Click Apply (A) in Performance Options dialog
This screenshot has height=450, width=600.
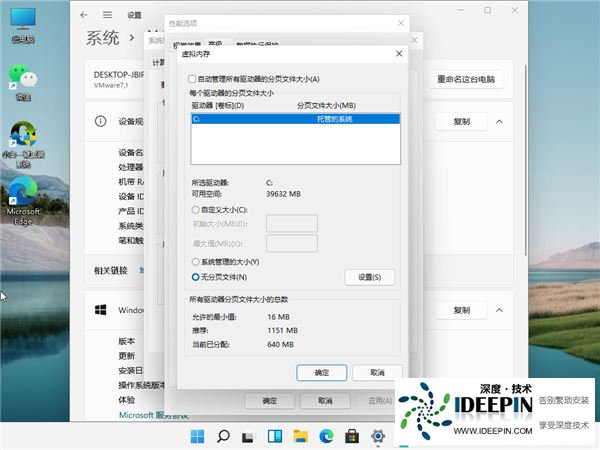click(380, 401)
